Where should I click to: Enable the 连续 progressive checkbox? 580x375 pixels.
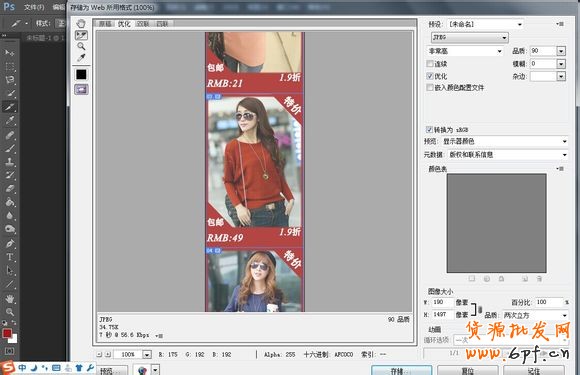pos(430,64)
